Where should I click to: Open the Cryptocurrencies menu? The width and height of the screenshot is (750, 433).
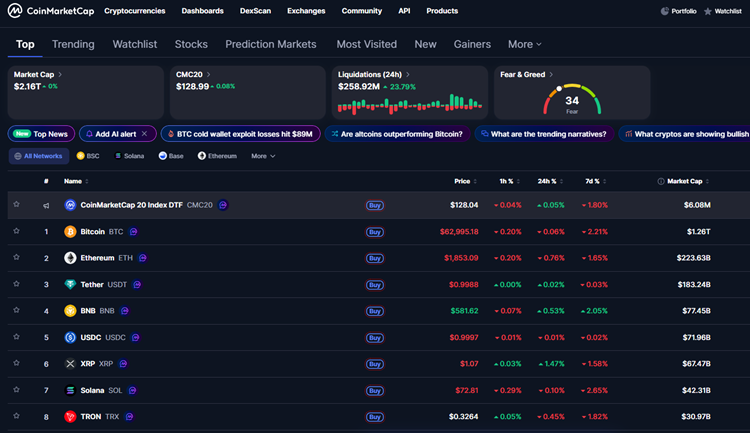pos(135,11)
